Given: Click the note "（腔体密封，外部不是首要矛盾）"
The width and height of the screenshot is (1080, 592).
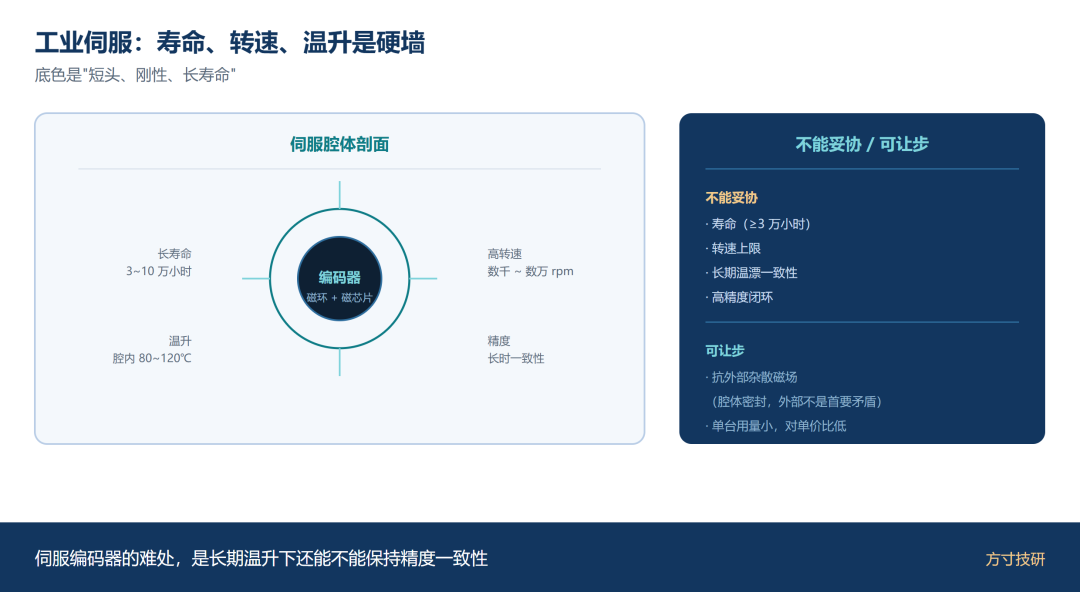Looking at the screenshot, I should pyautogui.click(x=796, y=402).
